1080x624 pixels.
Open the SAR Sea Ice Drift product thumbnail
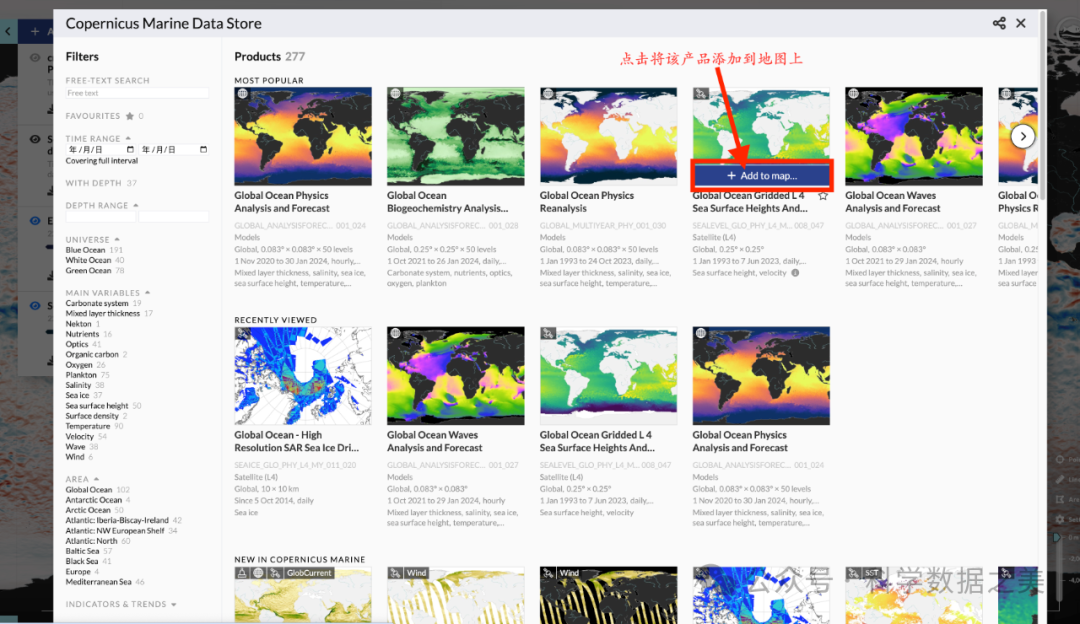click(303, 376)
